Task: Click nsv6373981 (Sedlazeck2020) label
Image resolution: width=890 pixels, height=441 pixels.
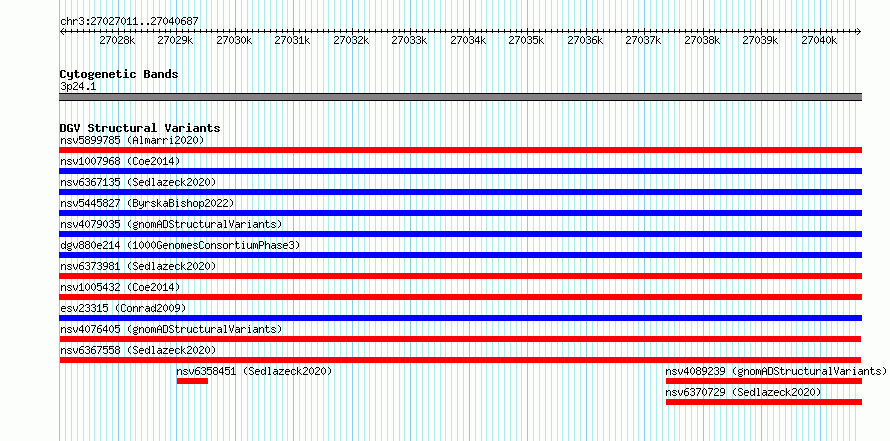Action: (138, 266)
